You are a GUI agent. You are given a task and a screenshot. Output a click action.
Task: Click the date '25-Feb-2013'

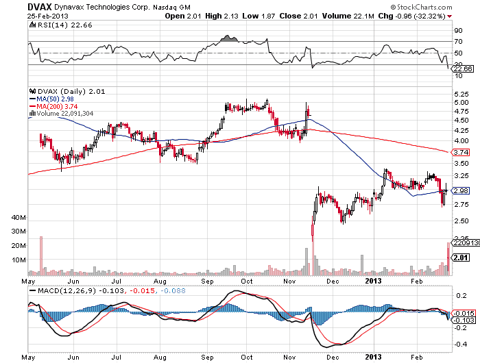click(x=48, y=16)
